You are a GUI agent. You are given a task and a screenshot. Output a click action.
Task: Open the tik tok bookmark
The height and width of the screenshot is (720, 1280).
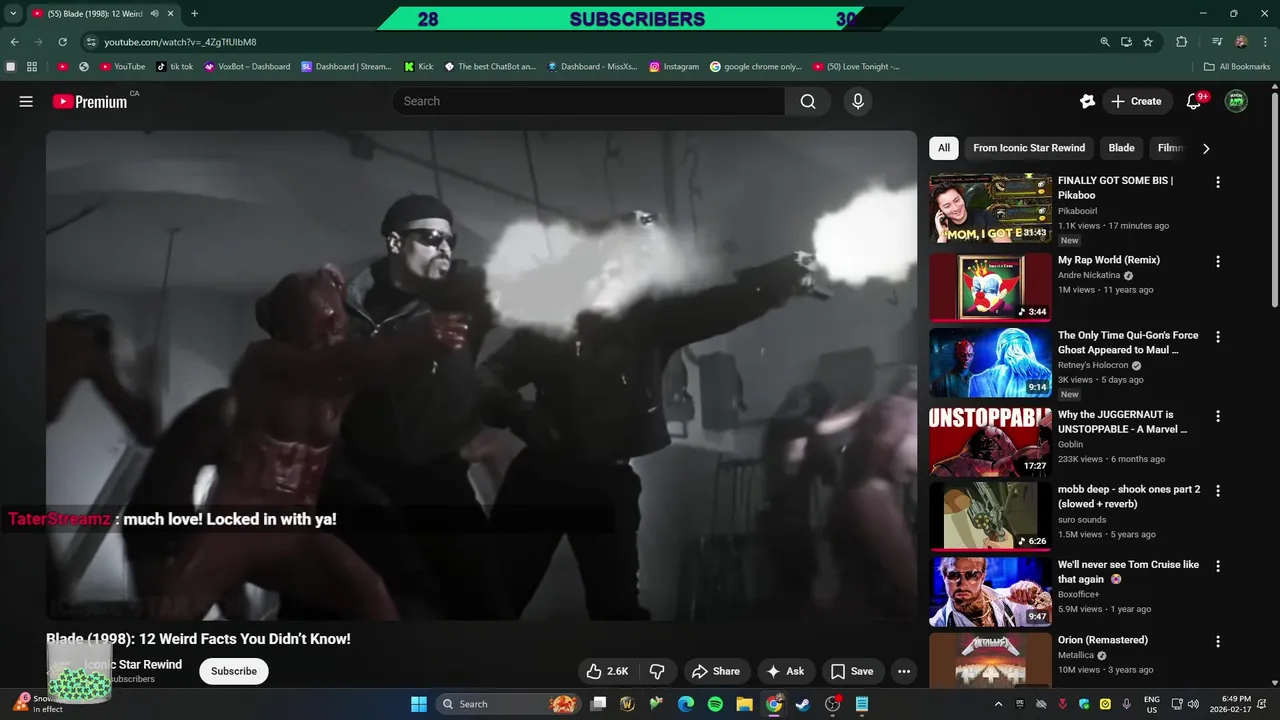[175, 67]
